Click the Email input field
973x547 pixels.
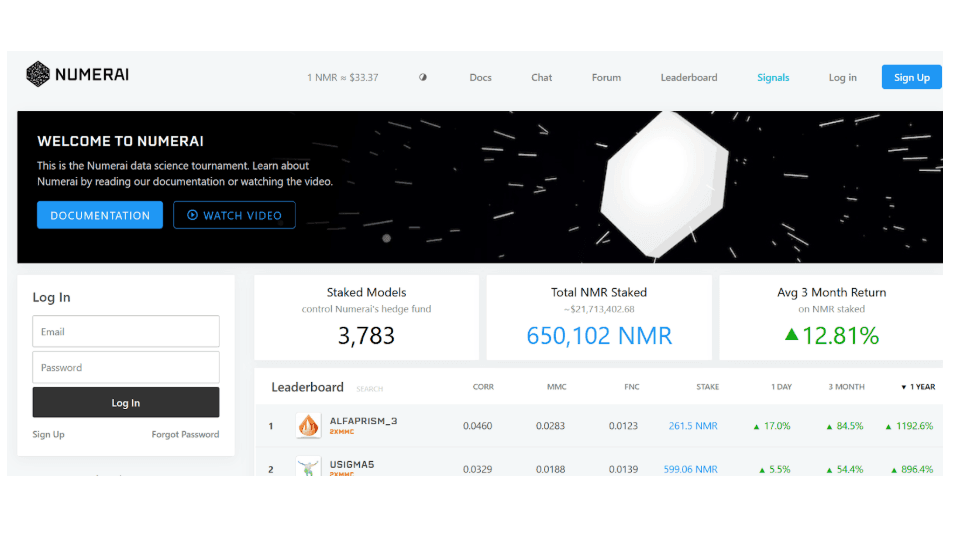[x=126, y=331]
